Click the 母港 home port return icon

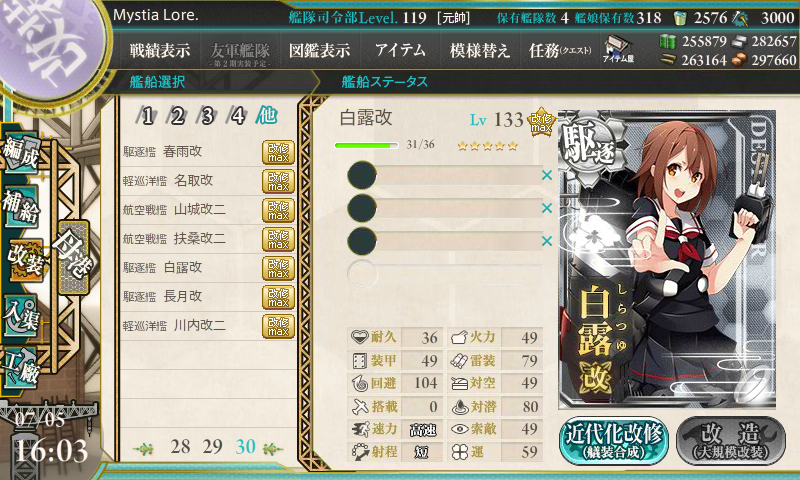(x=74, y=257)
